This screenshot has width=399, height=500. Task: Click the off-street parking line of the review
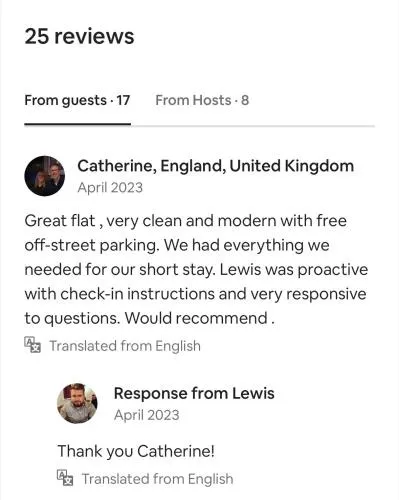(x=177, y=246)
